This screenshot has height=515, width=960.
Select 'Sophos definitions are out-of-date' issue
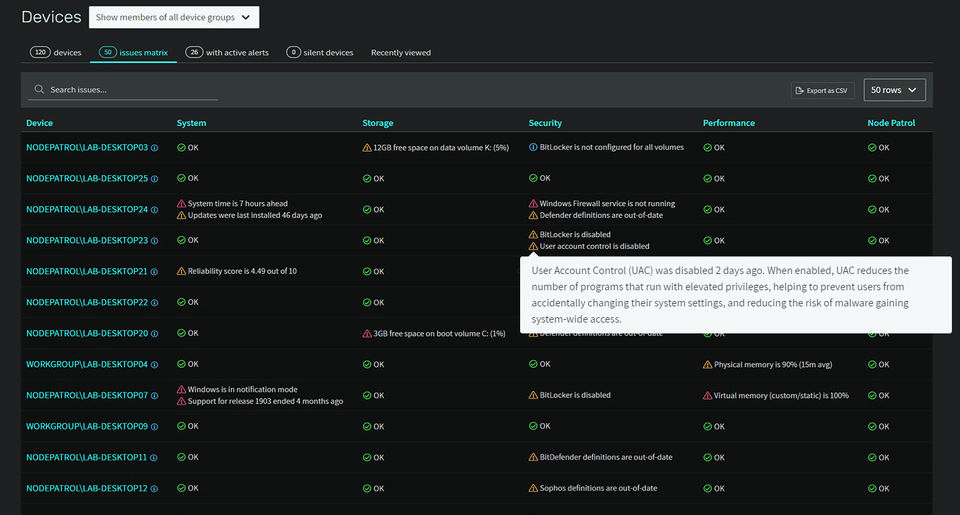(x=598, y=488)
